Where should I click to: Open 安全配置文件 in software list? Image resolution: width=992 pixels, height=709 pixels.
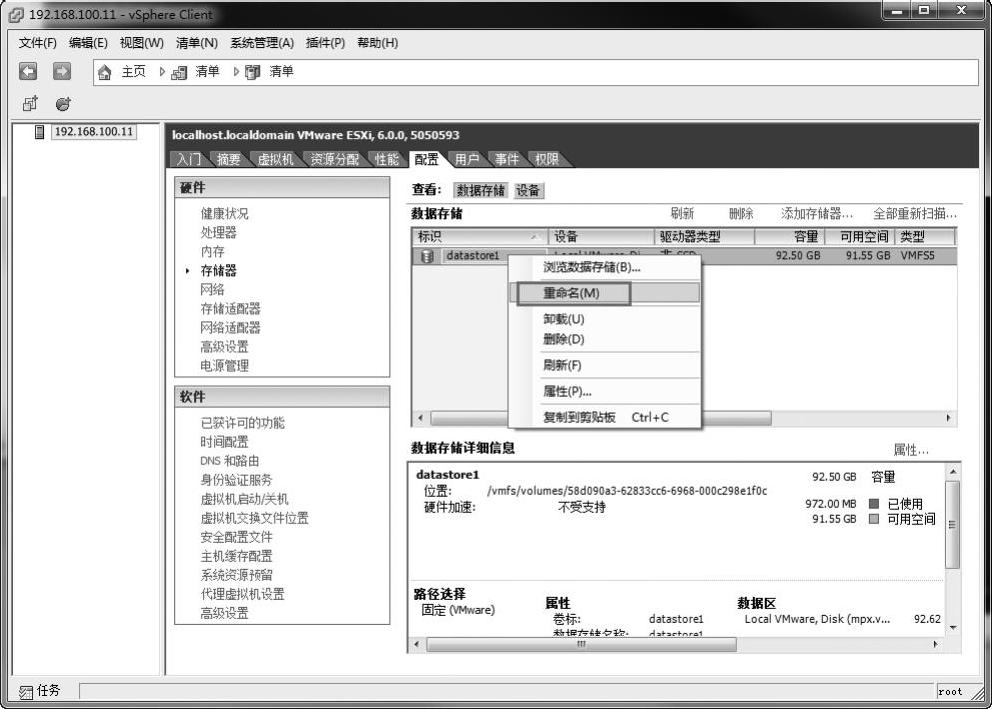(x=237, y=536)
